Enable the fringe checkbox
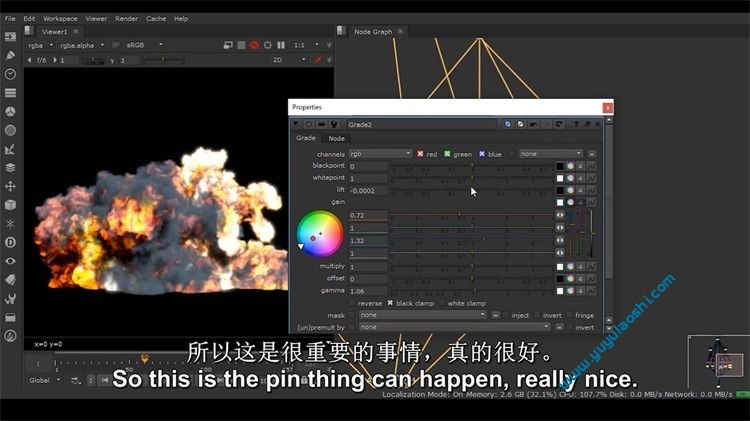 (x=570, y=315)
